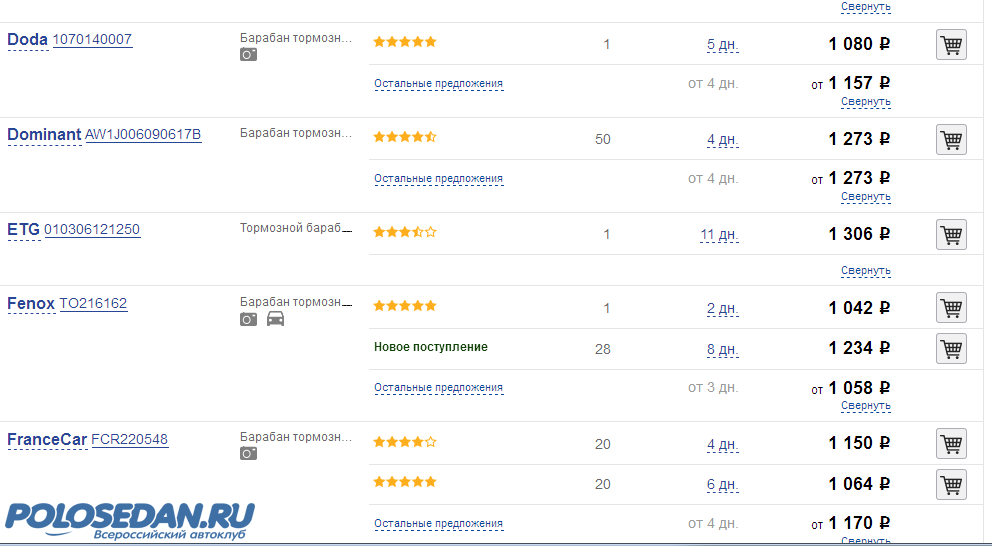Add Dominant 1 273 ₽ offer to cart
The image size is (992, 546).
click(951, 139)
